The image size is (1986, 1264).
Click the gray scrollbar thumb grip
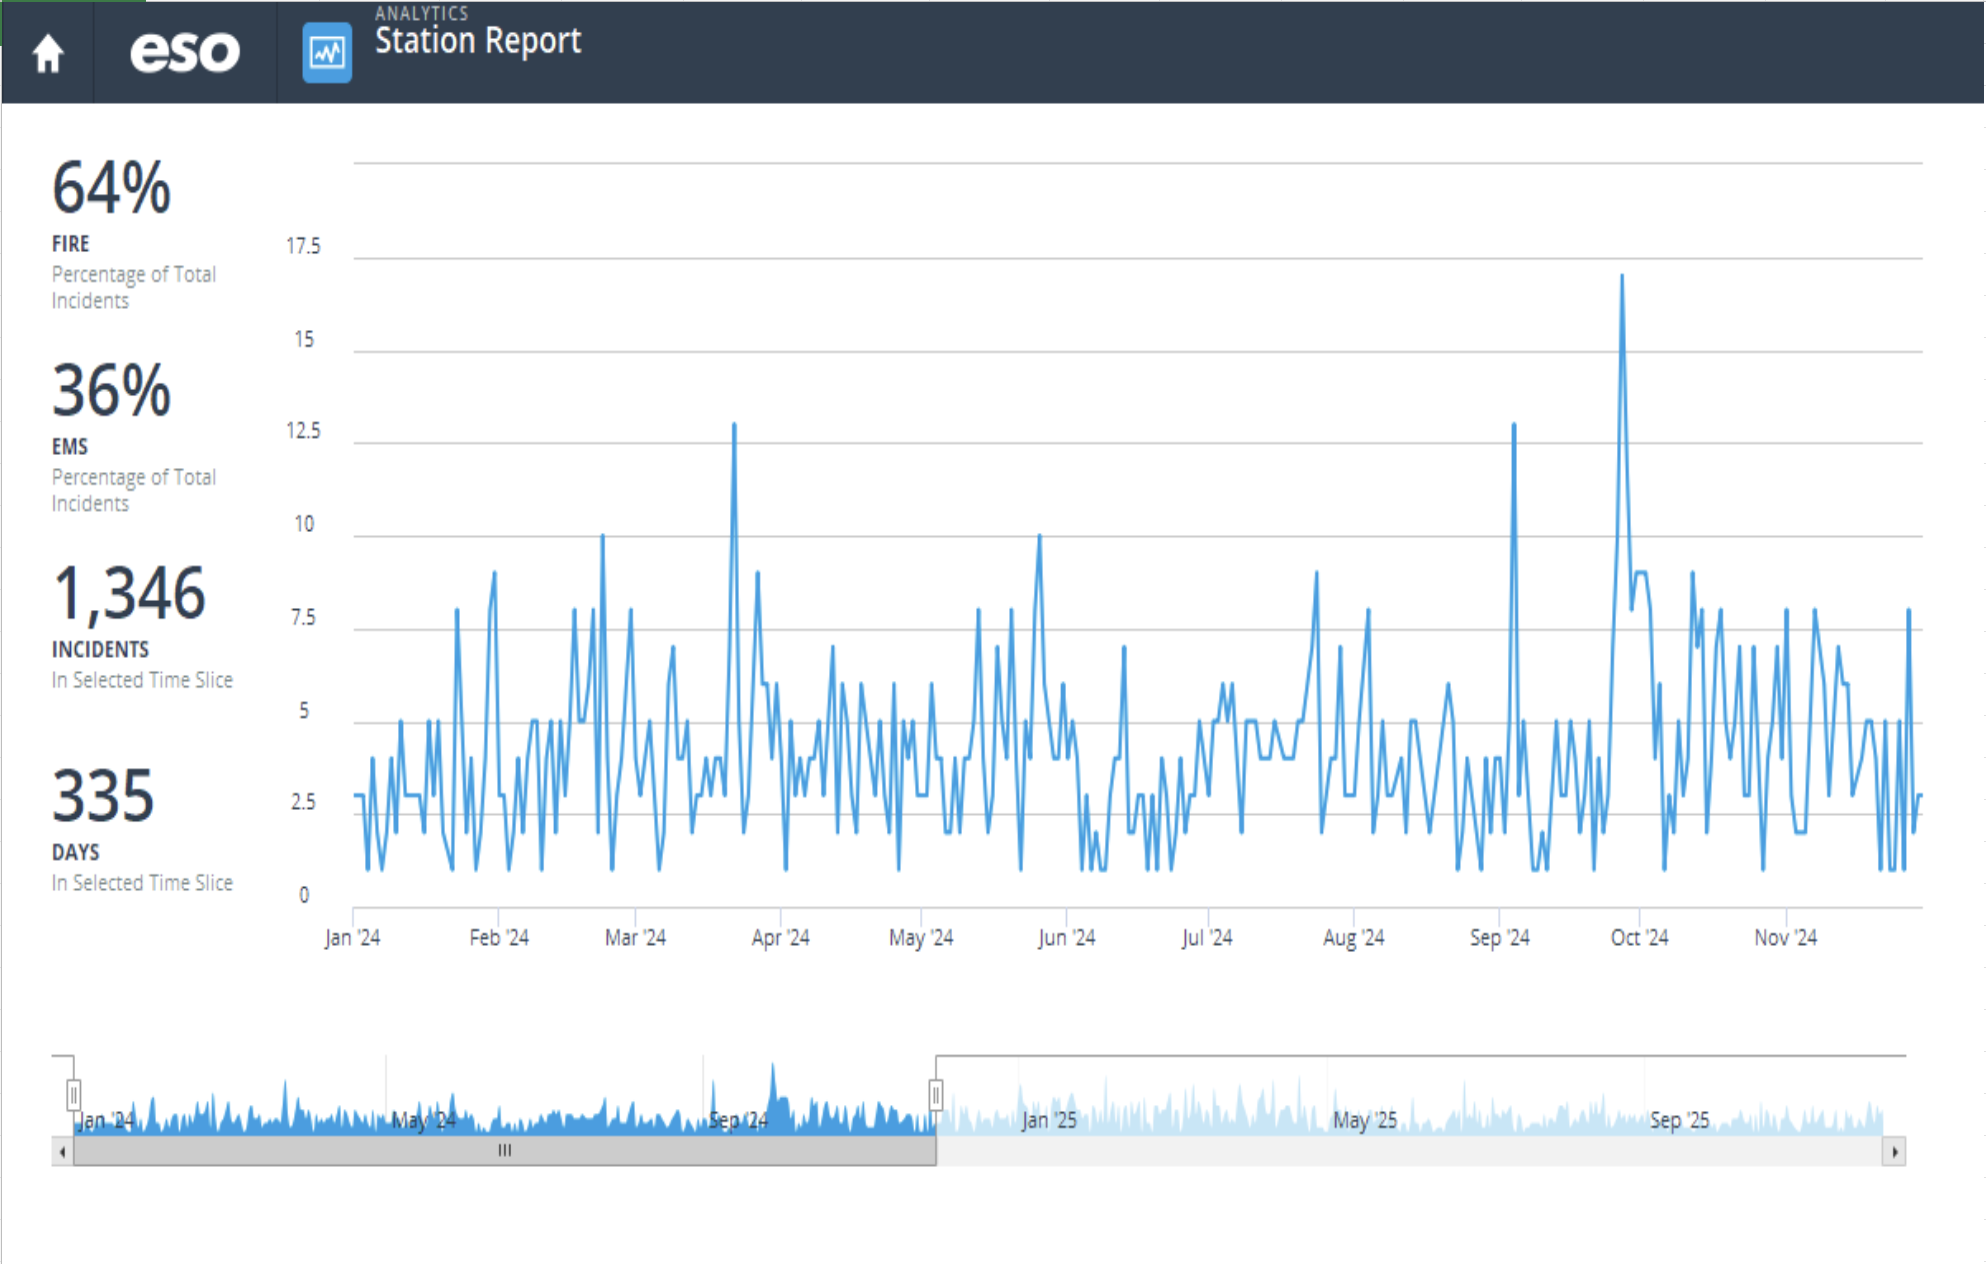pos(505,1151)
